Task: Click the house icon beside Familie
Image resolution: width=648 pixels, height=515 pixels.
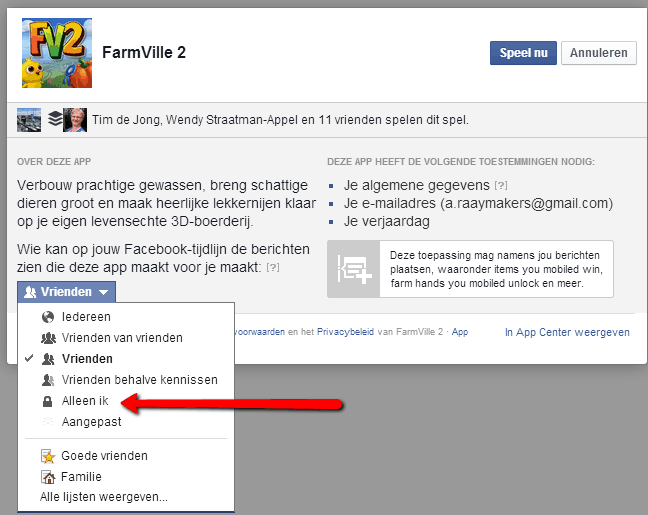Action: coord(48,477)
